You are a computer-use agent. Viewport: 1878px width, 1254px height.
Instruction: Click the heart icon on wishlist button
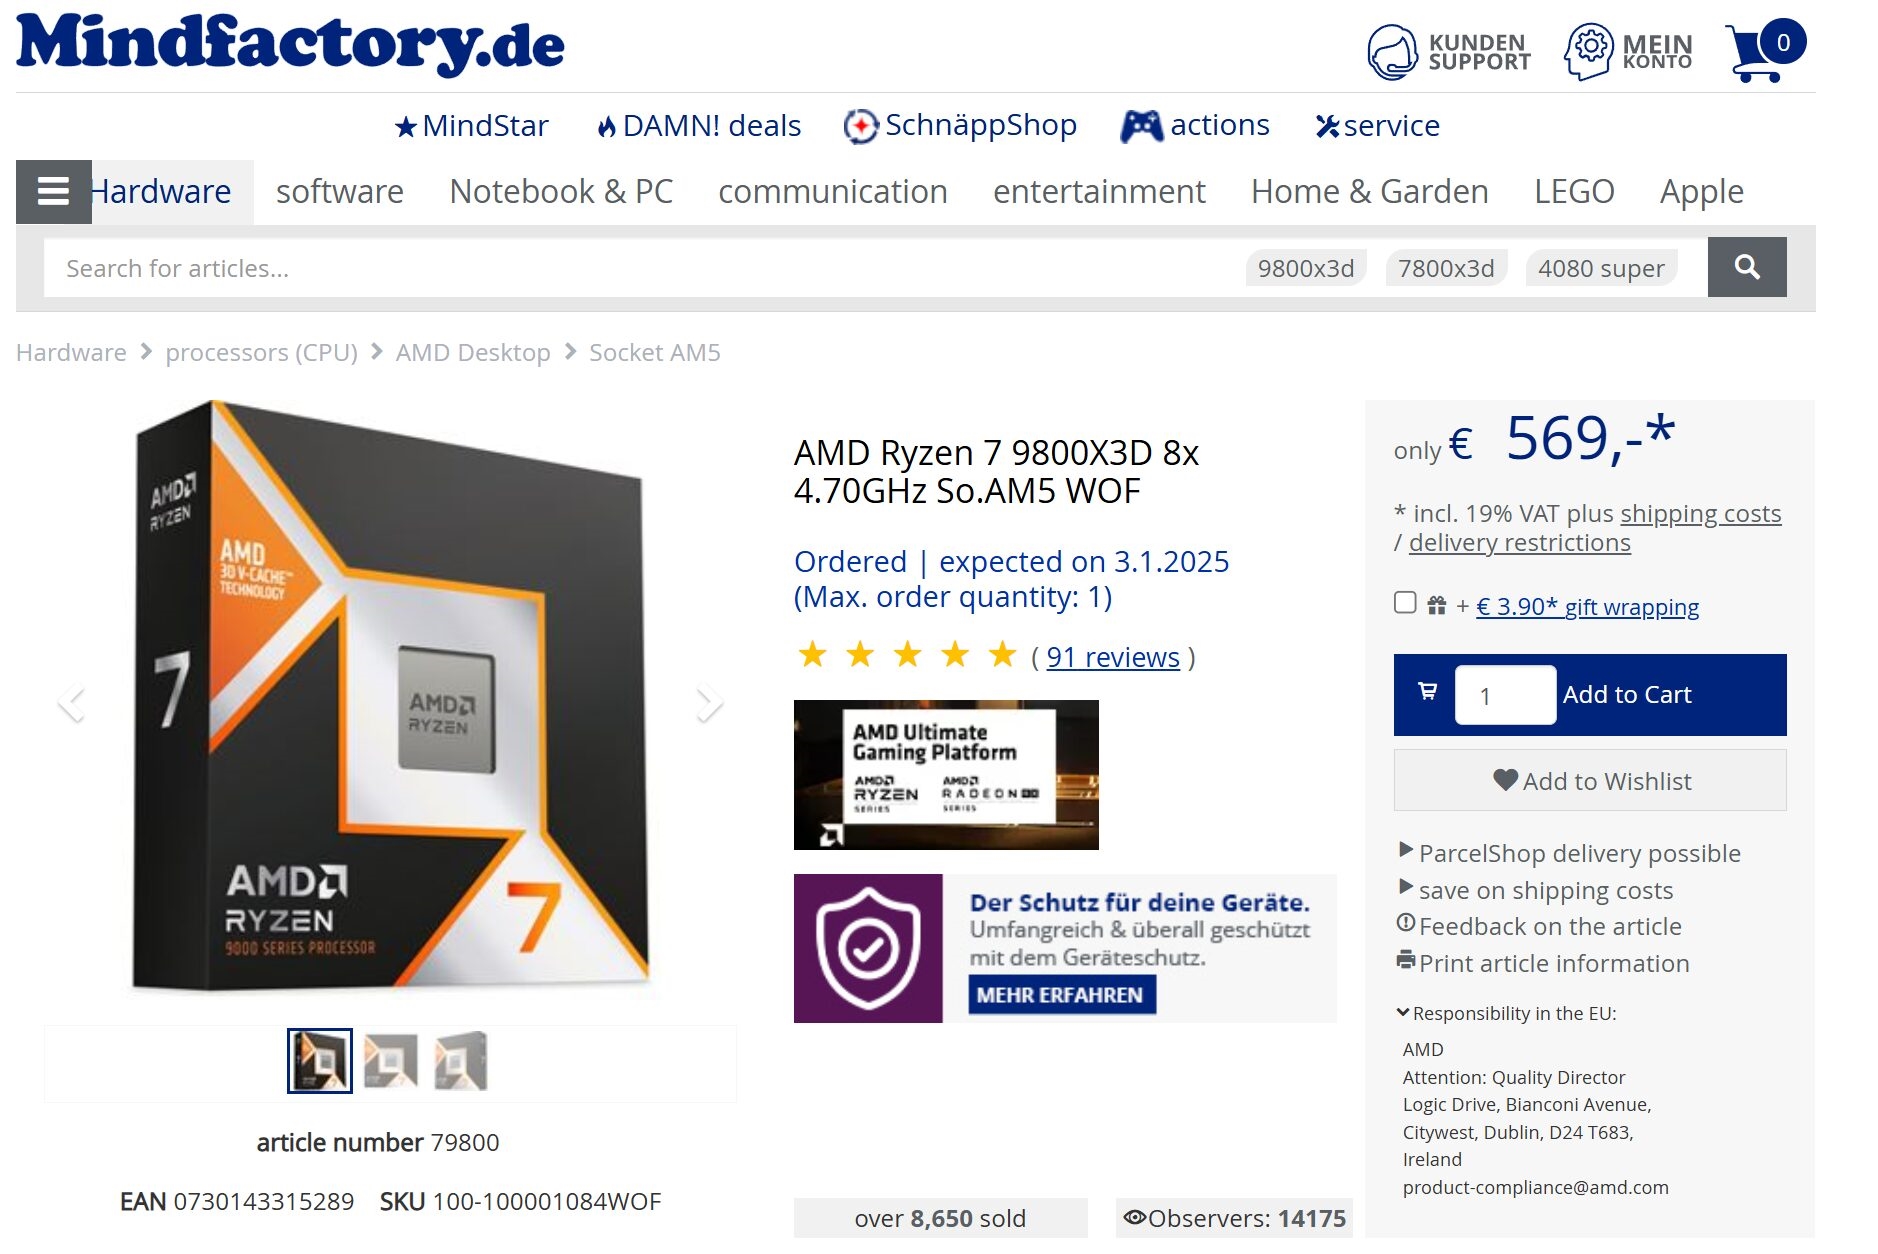tap(1505, 780)
